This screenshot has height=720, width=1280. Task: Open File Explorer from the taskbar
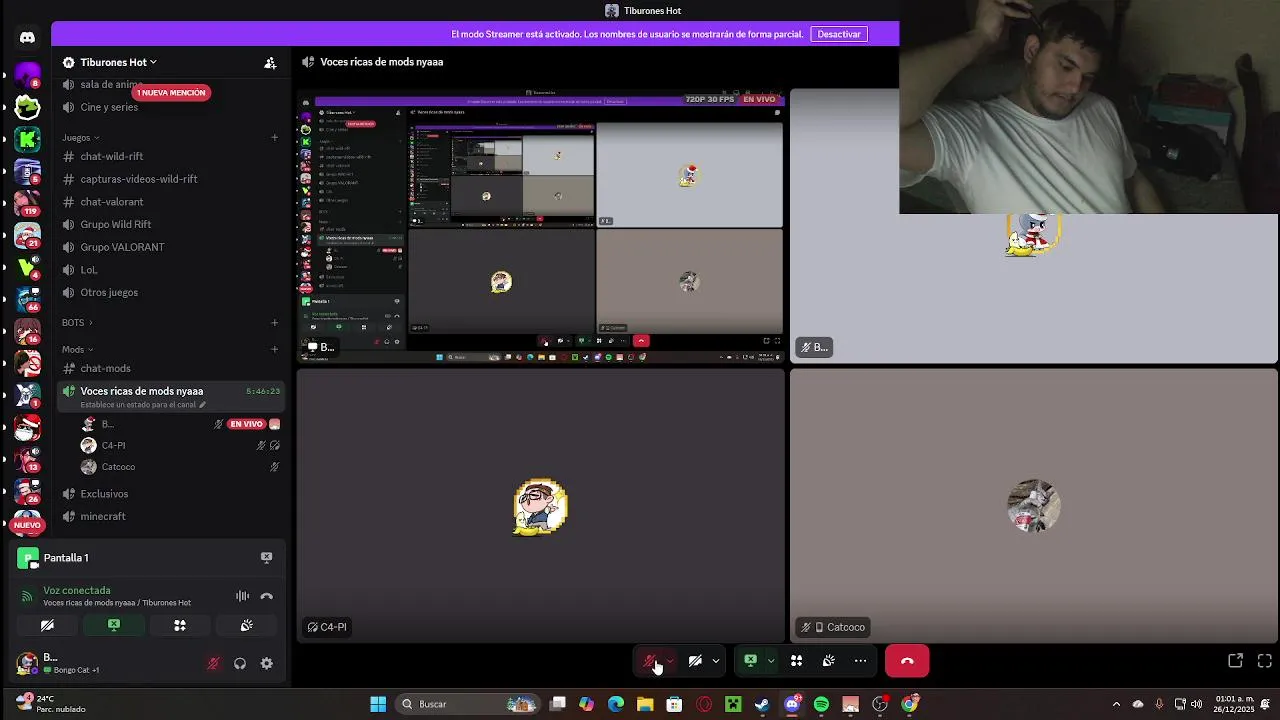[645, 704]
